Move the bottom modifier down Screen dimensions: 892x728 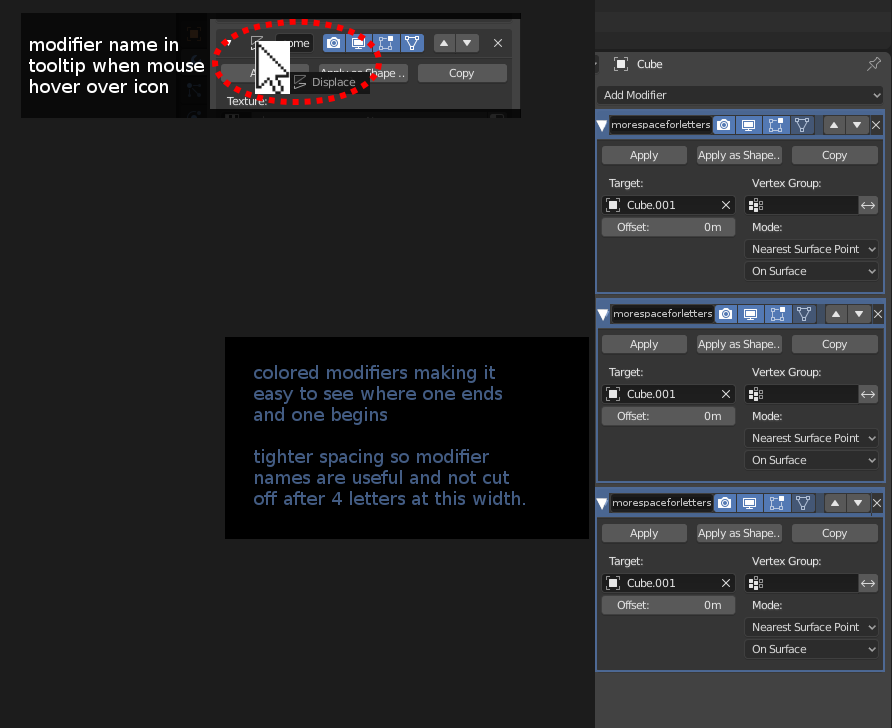pos(858,503)
